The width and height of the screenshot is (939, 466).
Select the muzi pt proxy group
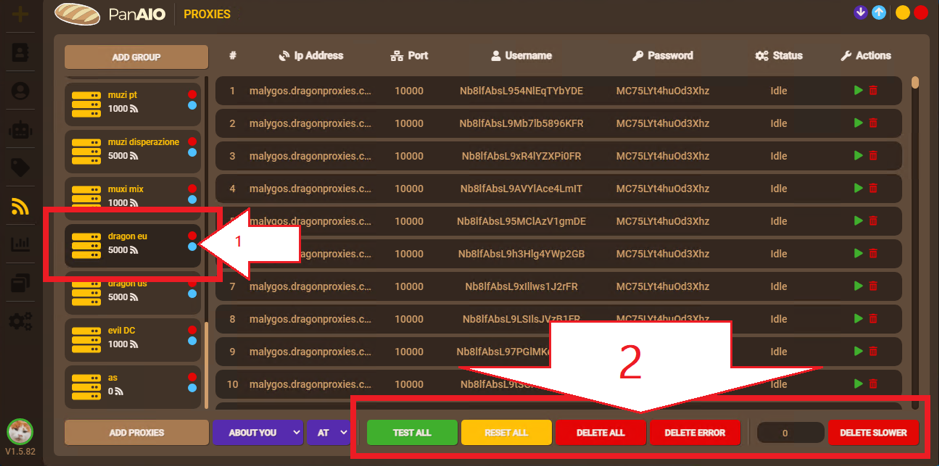[132, 104]
